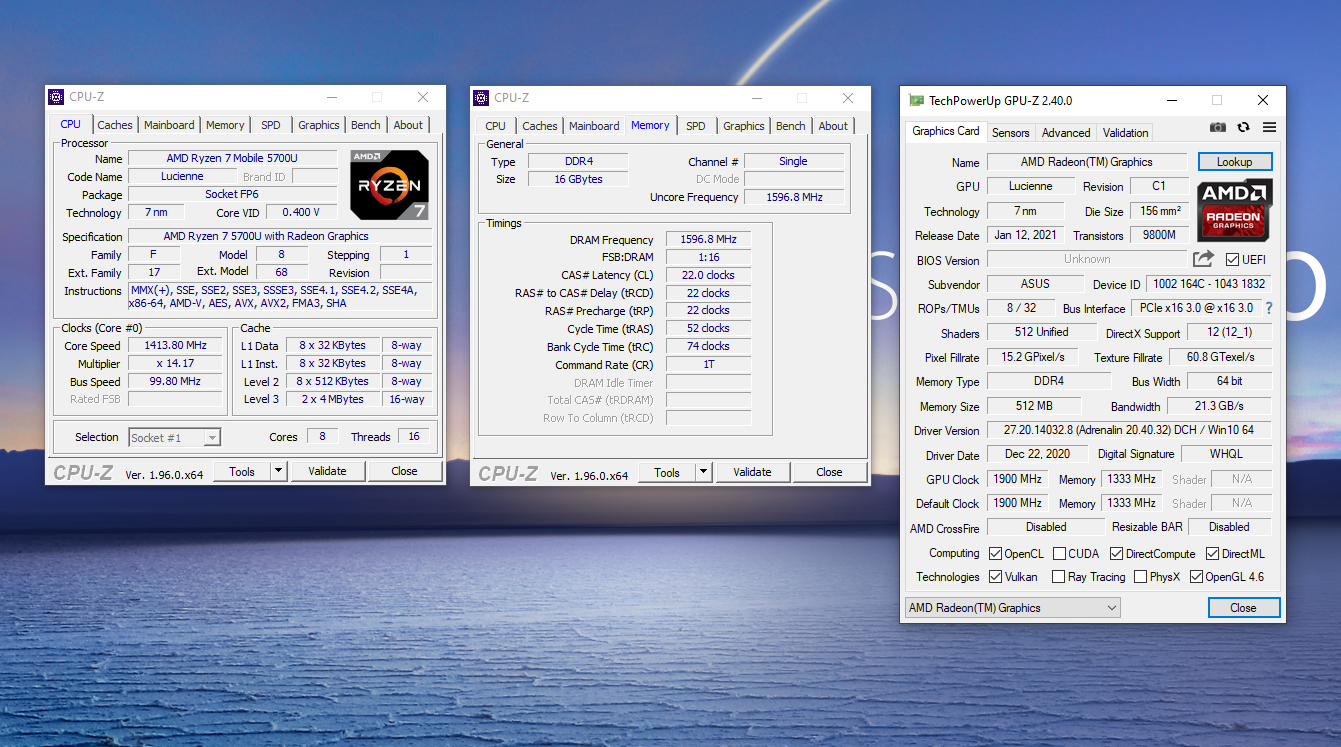Click the CAS# Latency 22.0 clocks value

pyautogui.click(x=708, y=275)
